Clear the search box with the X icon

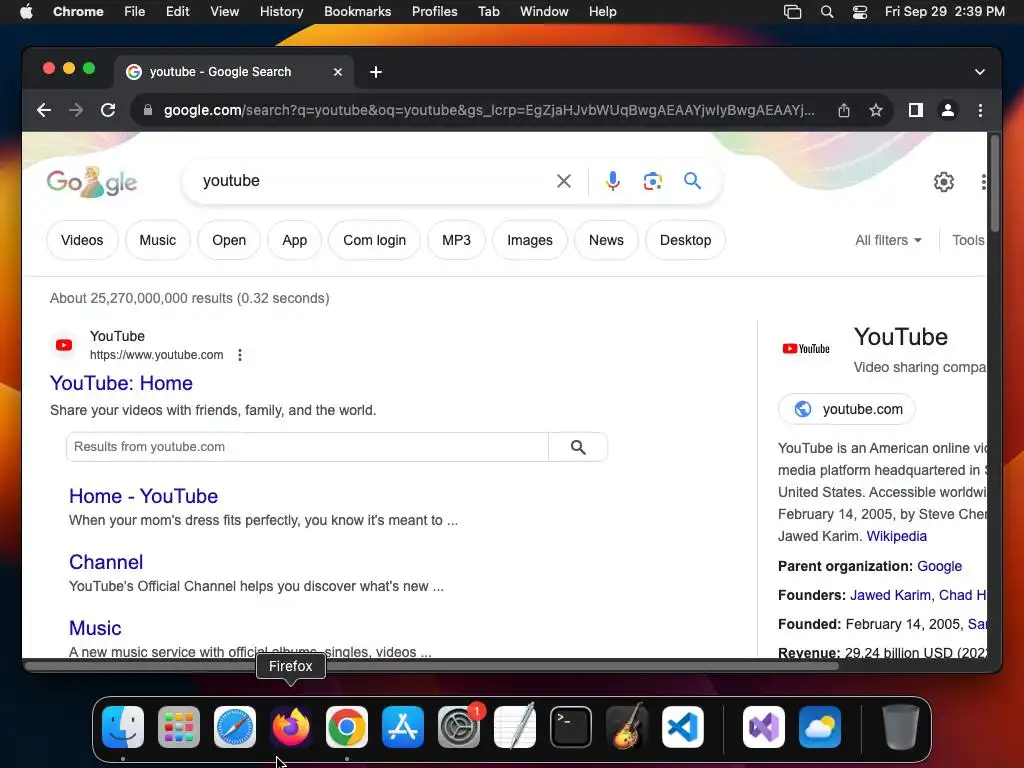click(x=564, y=181)
